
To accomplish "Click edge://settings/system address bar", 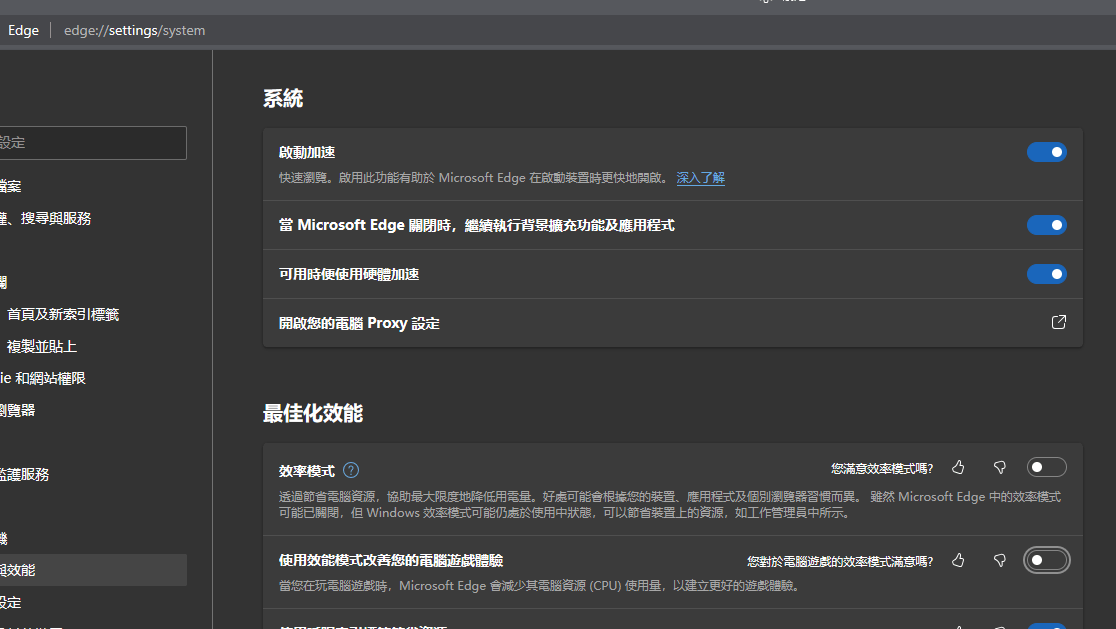I will coord(135,31).
